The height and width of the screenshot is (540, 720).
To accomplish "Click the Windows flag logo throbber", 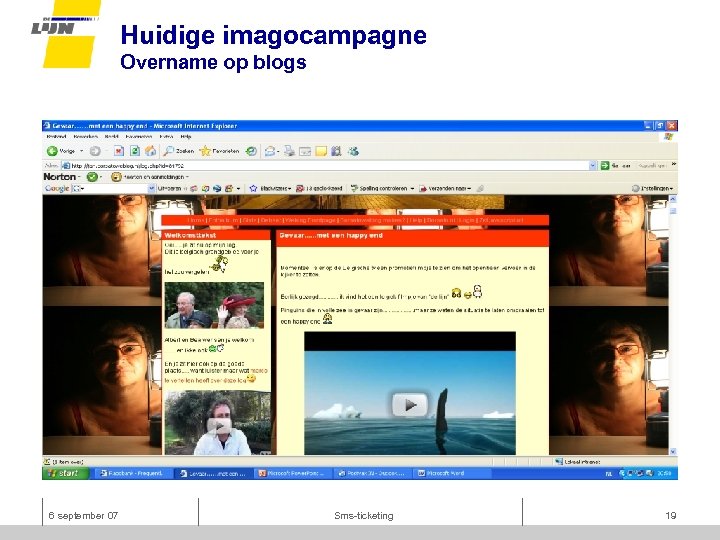I will click(x=669, y=137).
